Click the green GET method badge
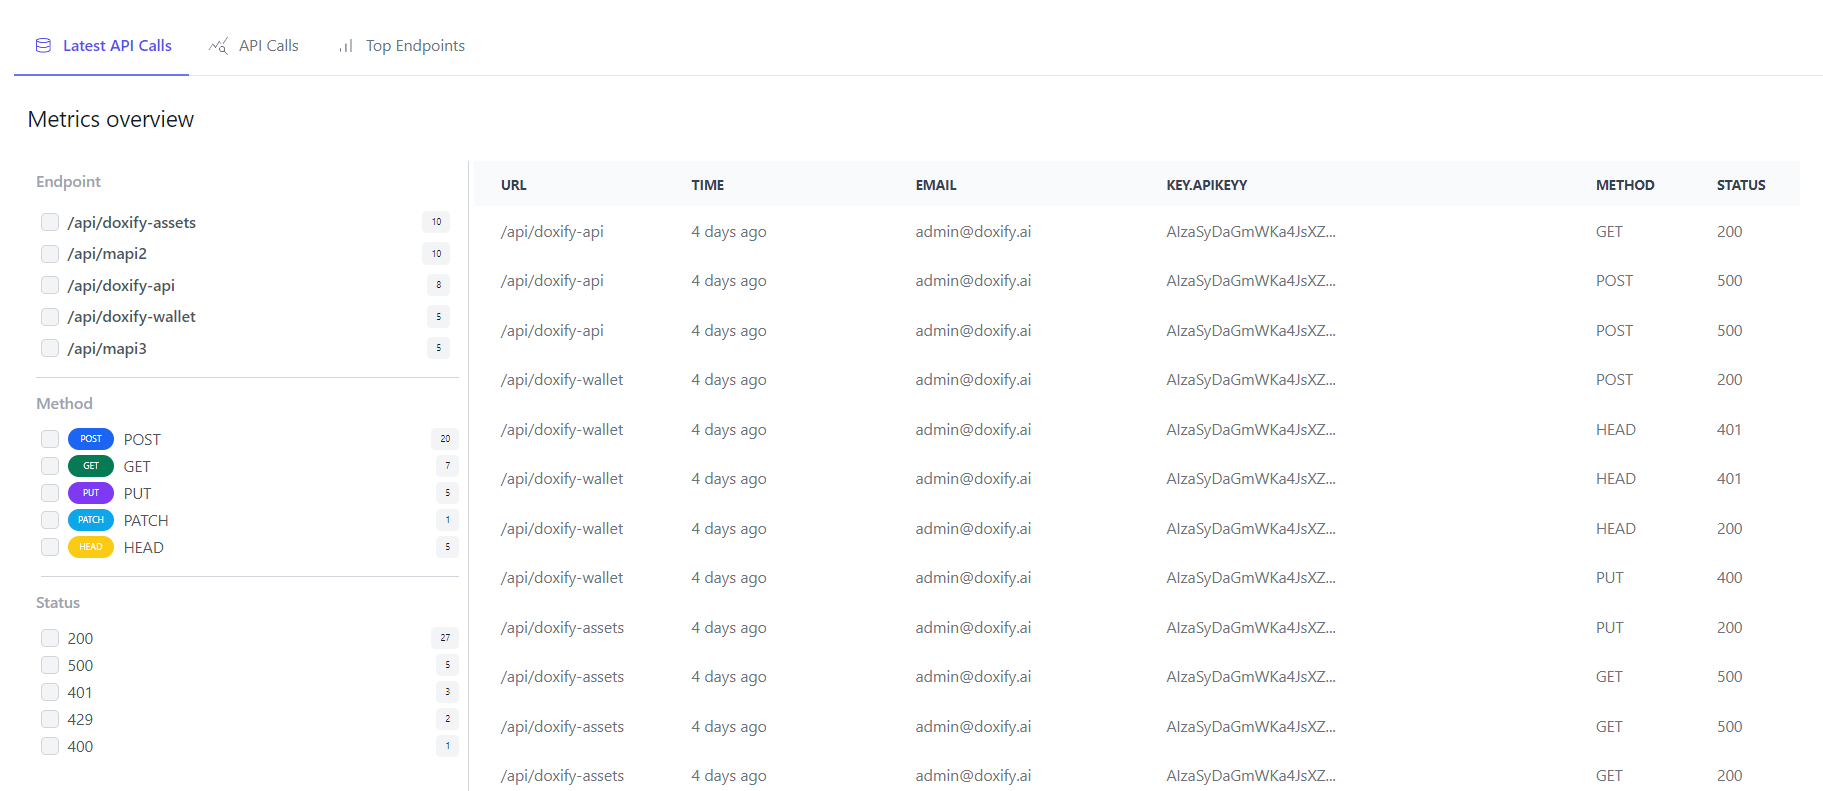 coord(91,466)
